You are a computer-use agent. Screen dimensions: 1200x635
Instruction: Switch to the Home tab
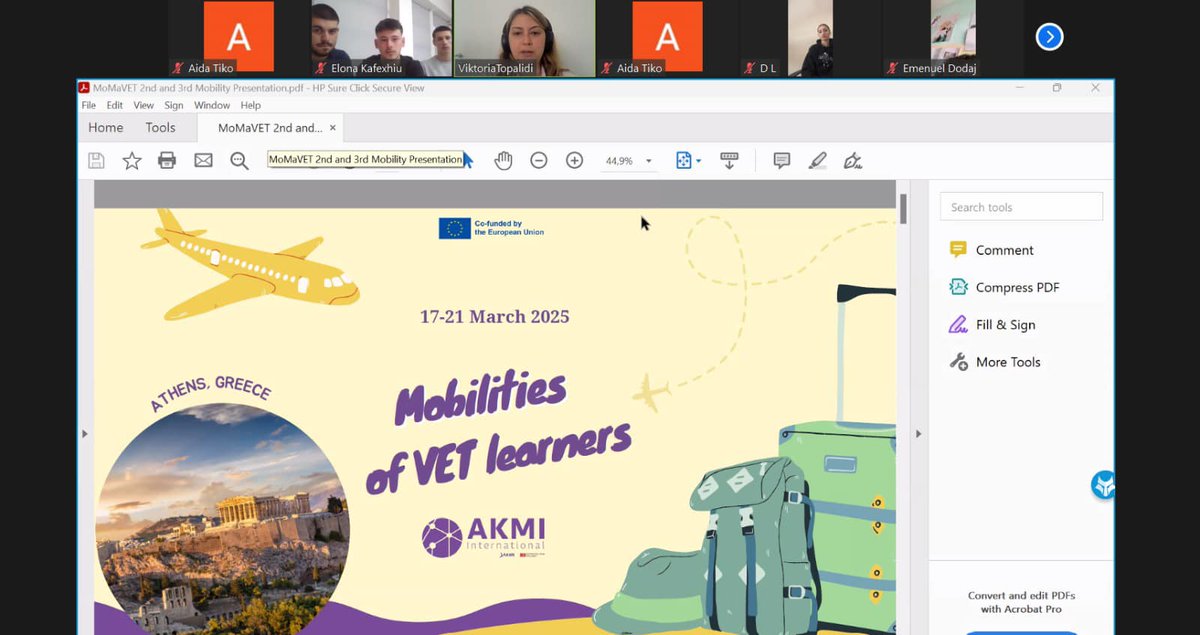coord(106,127)
